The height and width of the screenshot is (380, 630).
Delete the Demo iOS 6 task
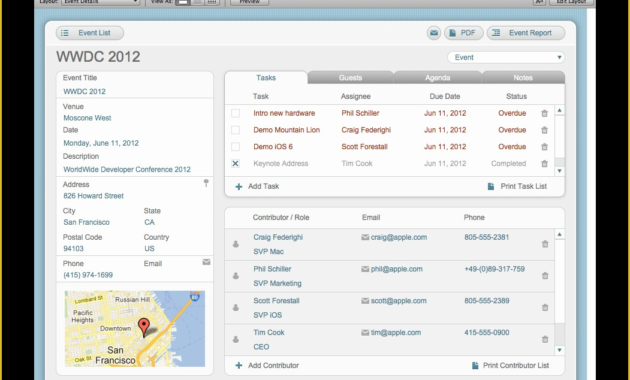544,147
